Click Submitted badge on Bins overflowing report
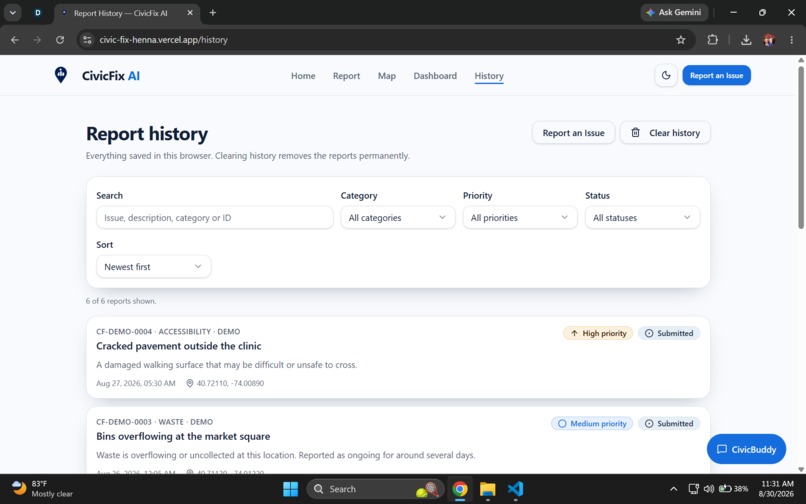Viewport: 806px width, 504px height. (669, 424)
